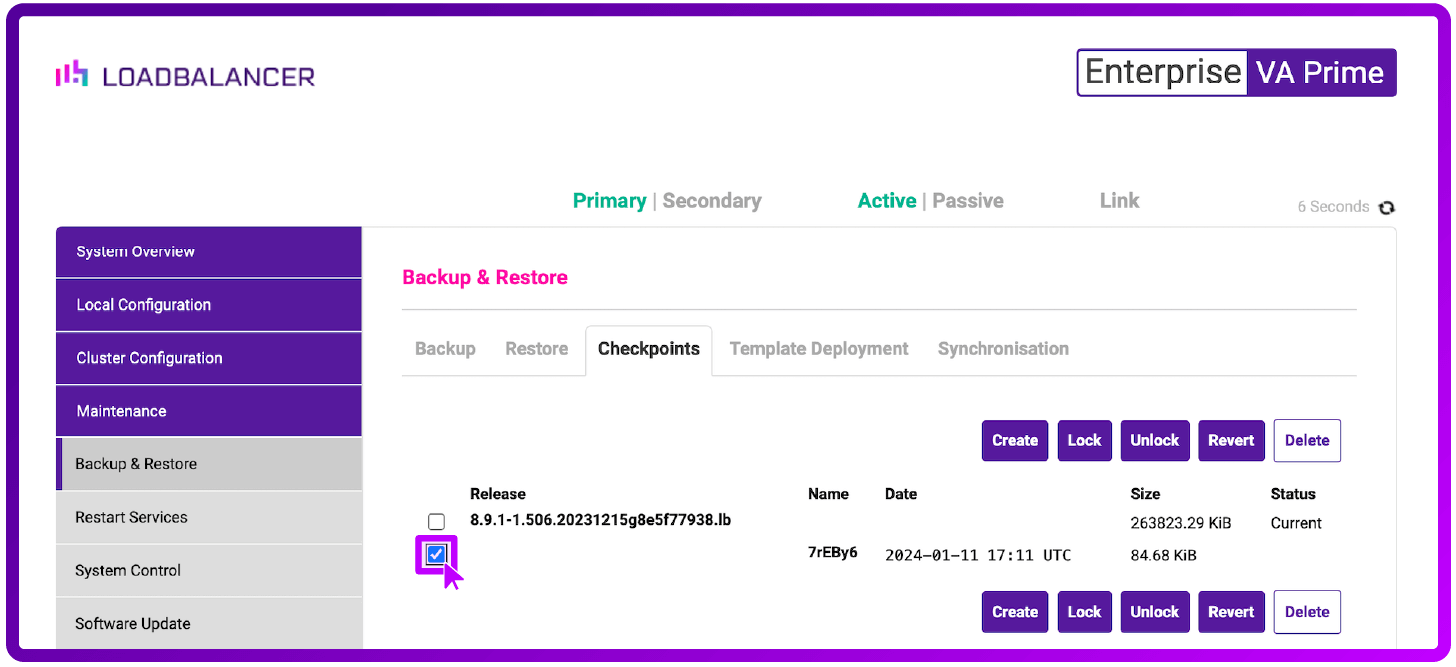Select Backup & Restore in the sidebar
1456x667 pixels.
click(208, 464)
